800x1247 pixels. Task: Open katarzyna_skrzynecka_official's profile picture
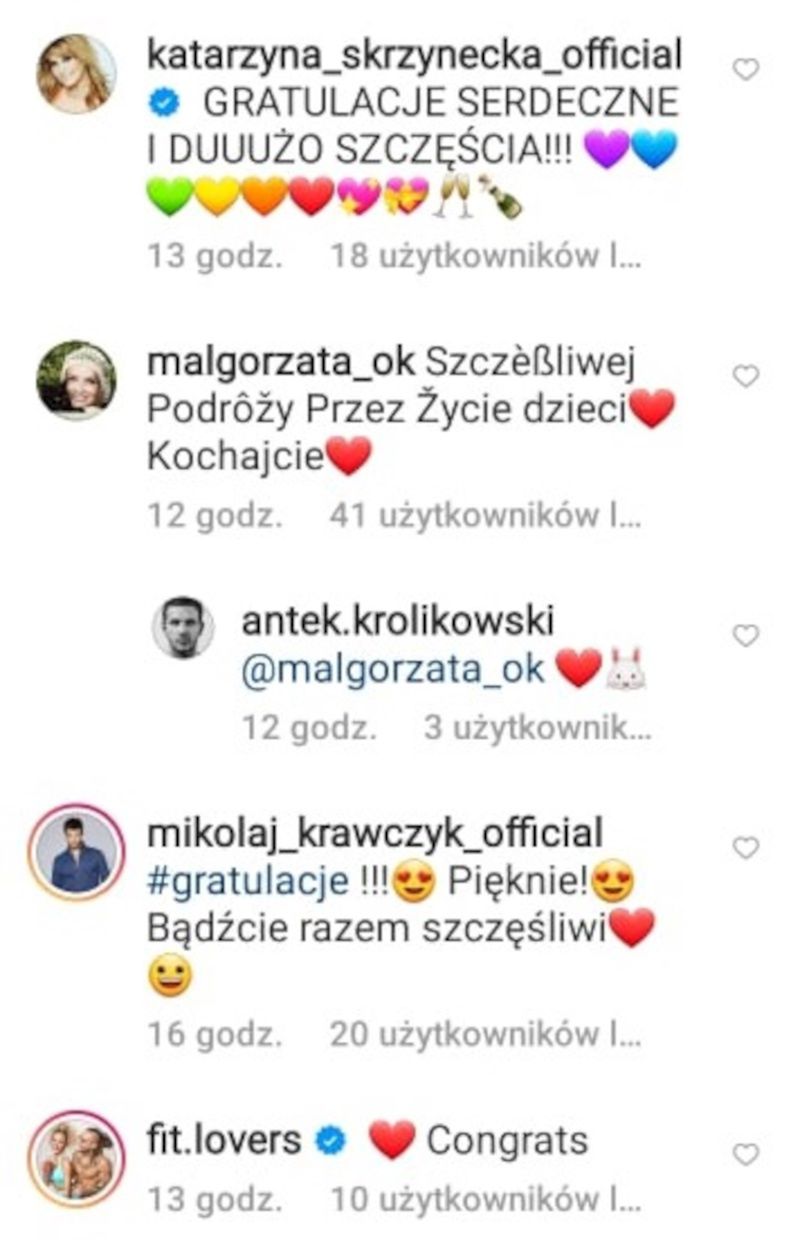[76, 74]
